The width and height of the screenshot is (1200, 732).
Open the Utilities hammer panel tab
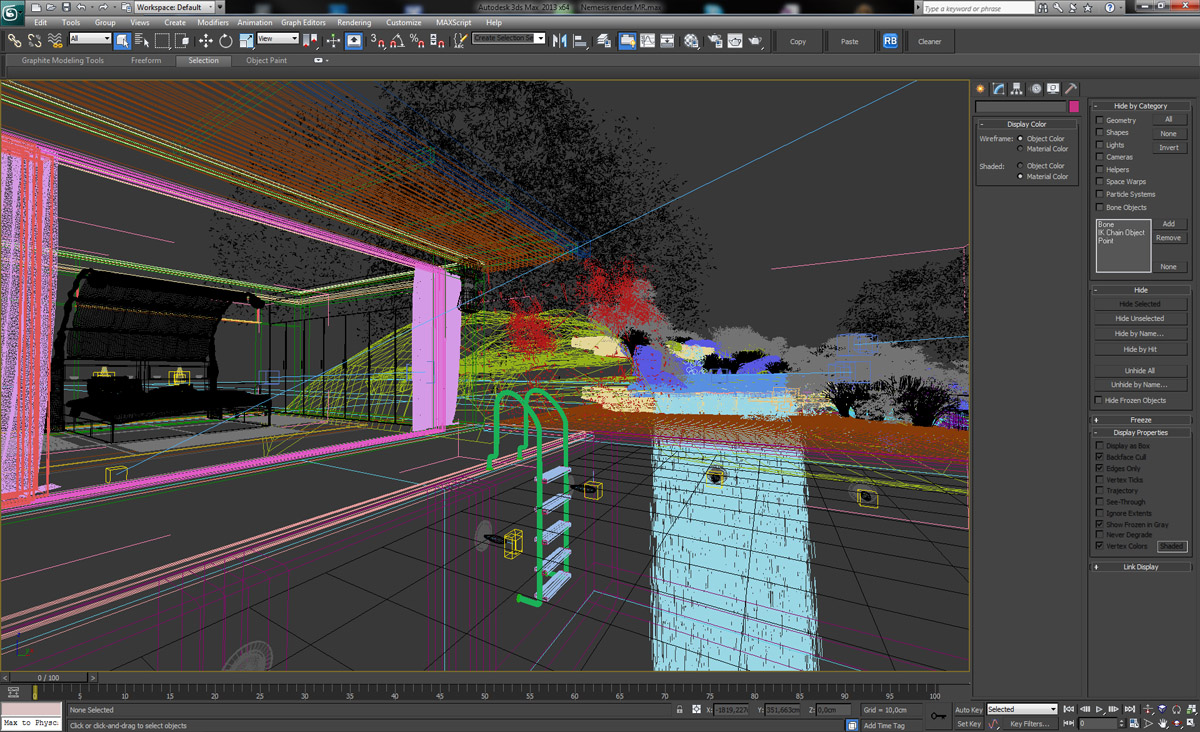(1070, 89)
